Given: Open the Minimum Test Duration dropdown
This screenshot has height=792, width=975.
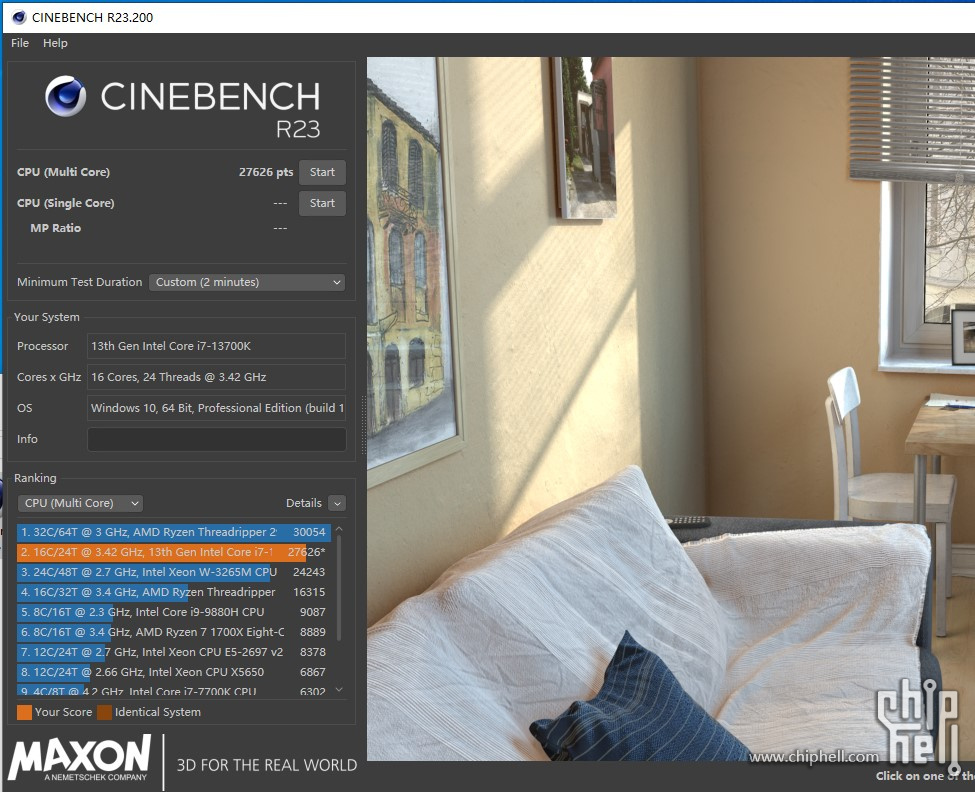Looking at the screenshot, I should tap(247, 282).
